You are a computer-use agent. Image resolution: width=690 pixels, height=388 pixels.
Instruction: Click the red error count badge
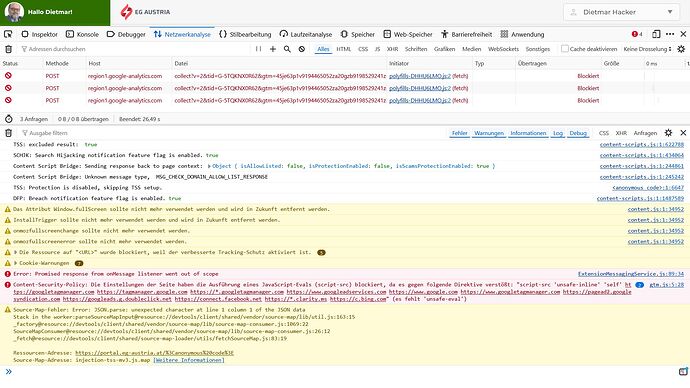637,34
